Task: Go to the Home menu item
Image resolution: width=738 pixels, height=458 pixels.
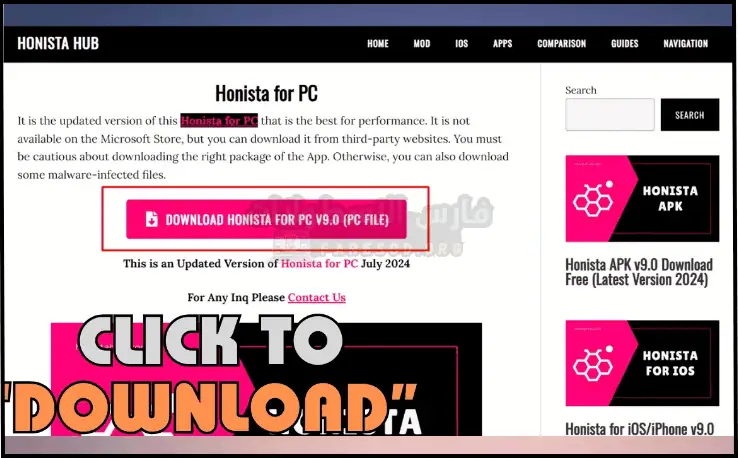Action: click(377, 44)
